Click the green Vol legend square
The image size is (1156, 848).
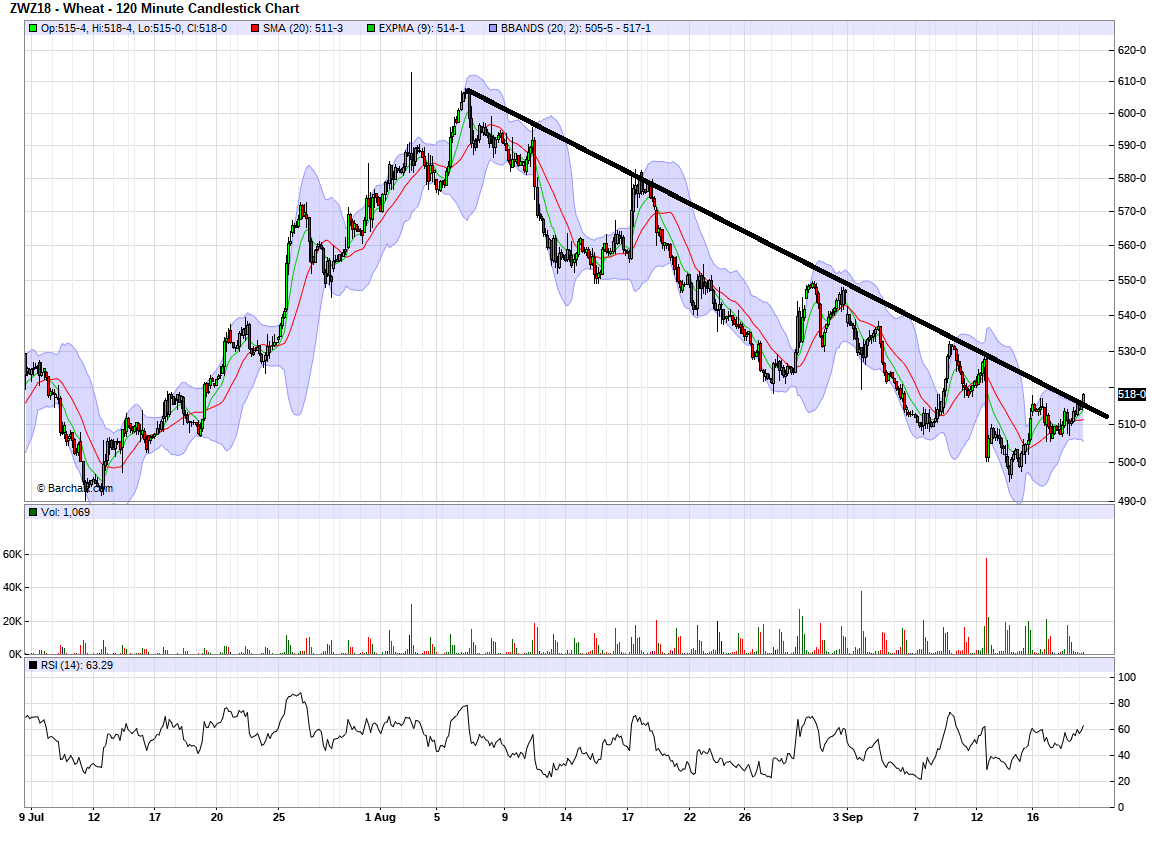[x=33, y=512]
